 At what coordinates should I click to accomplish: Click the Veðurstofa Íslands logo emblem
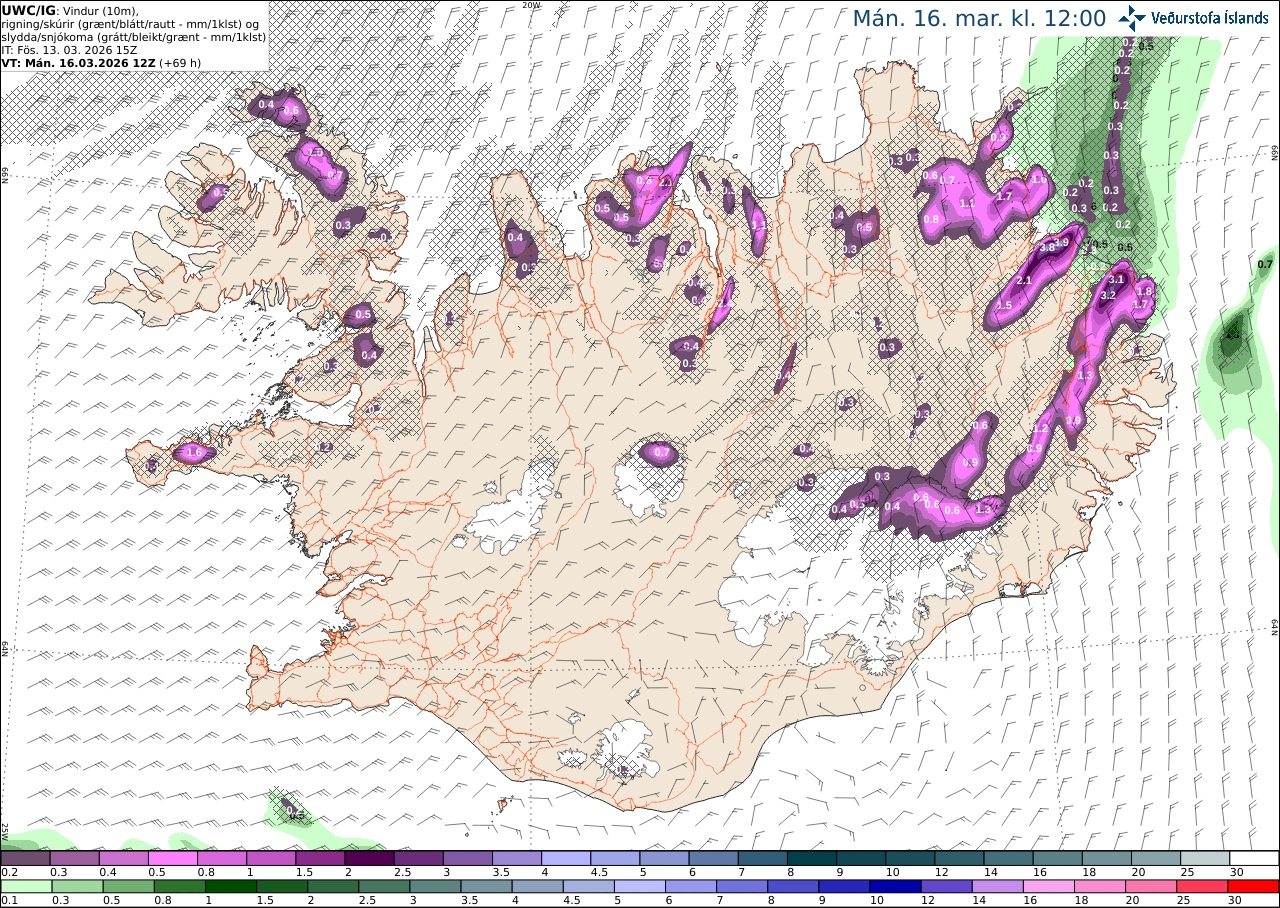(x=1133, y=17)
